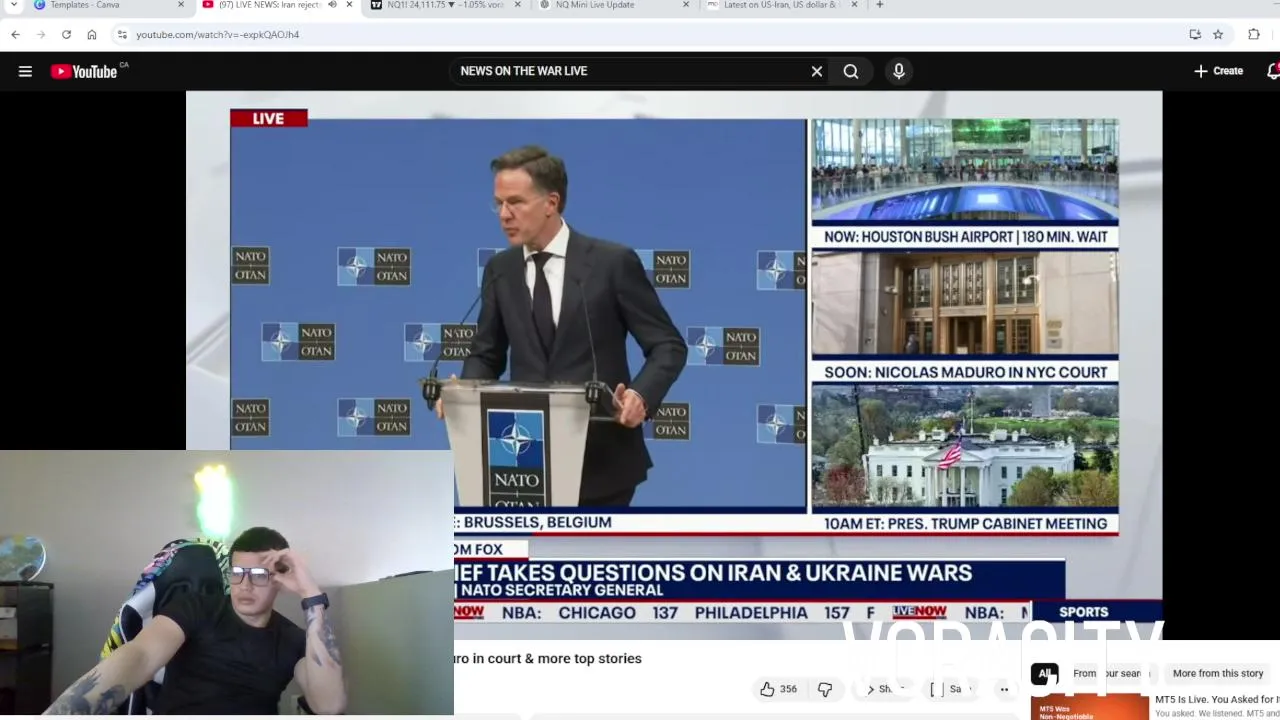Open the Create video menu
1280x720 pixels.
[x=1218, y=71]
